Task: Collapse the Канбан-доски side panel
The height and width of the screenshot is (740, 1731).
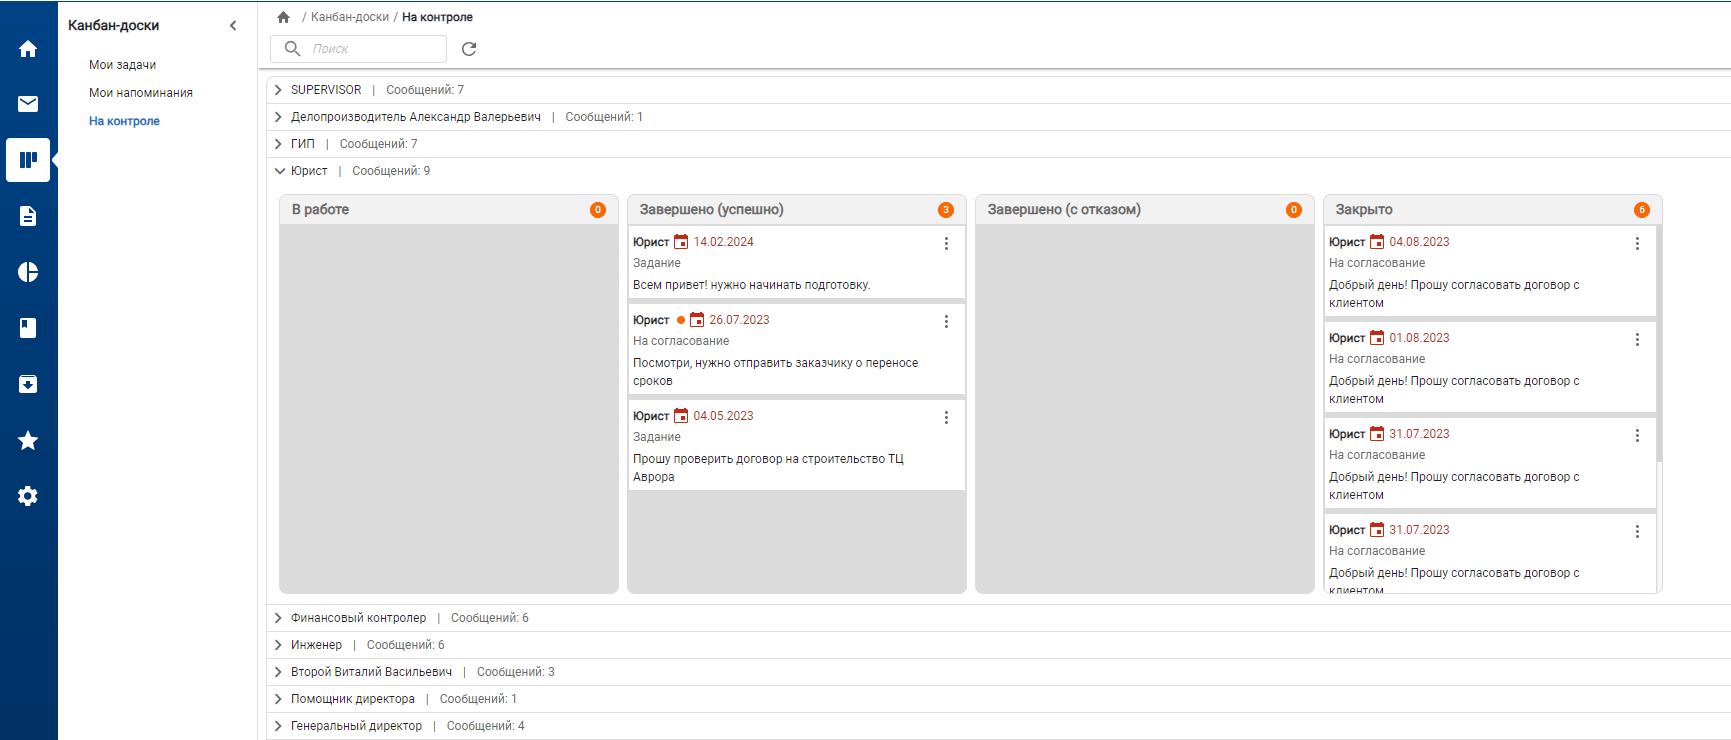Action: [233, 26]
